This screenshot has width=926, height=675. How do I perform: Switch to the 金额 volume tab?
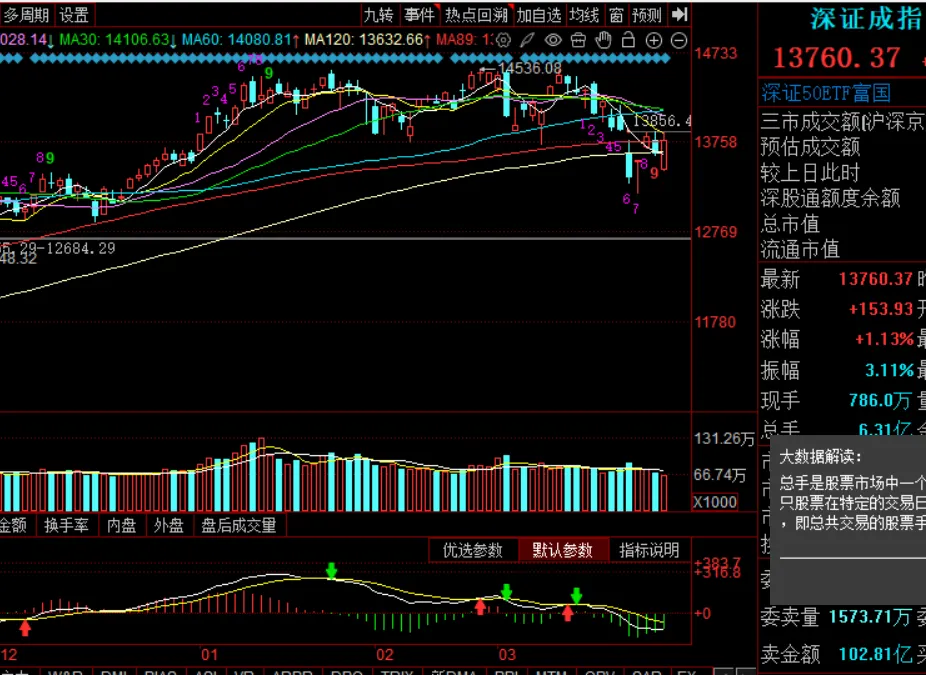[x=14, y=525]
